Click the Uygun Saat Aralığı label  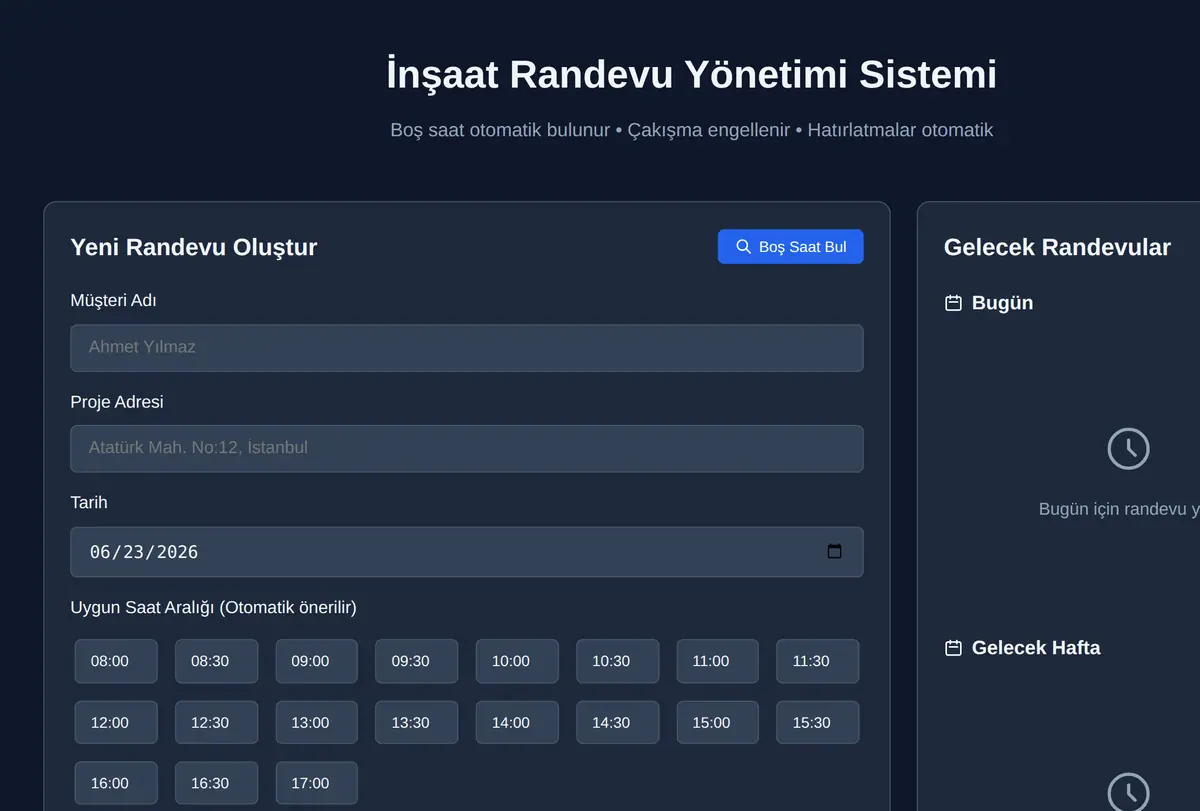(x=214, y=607)
